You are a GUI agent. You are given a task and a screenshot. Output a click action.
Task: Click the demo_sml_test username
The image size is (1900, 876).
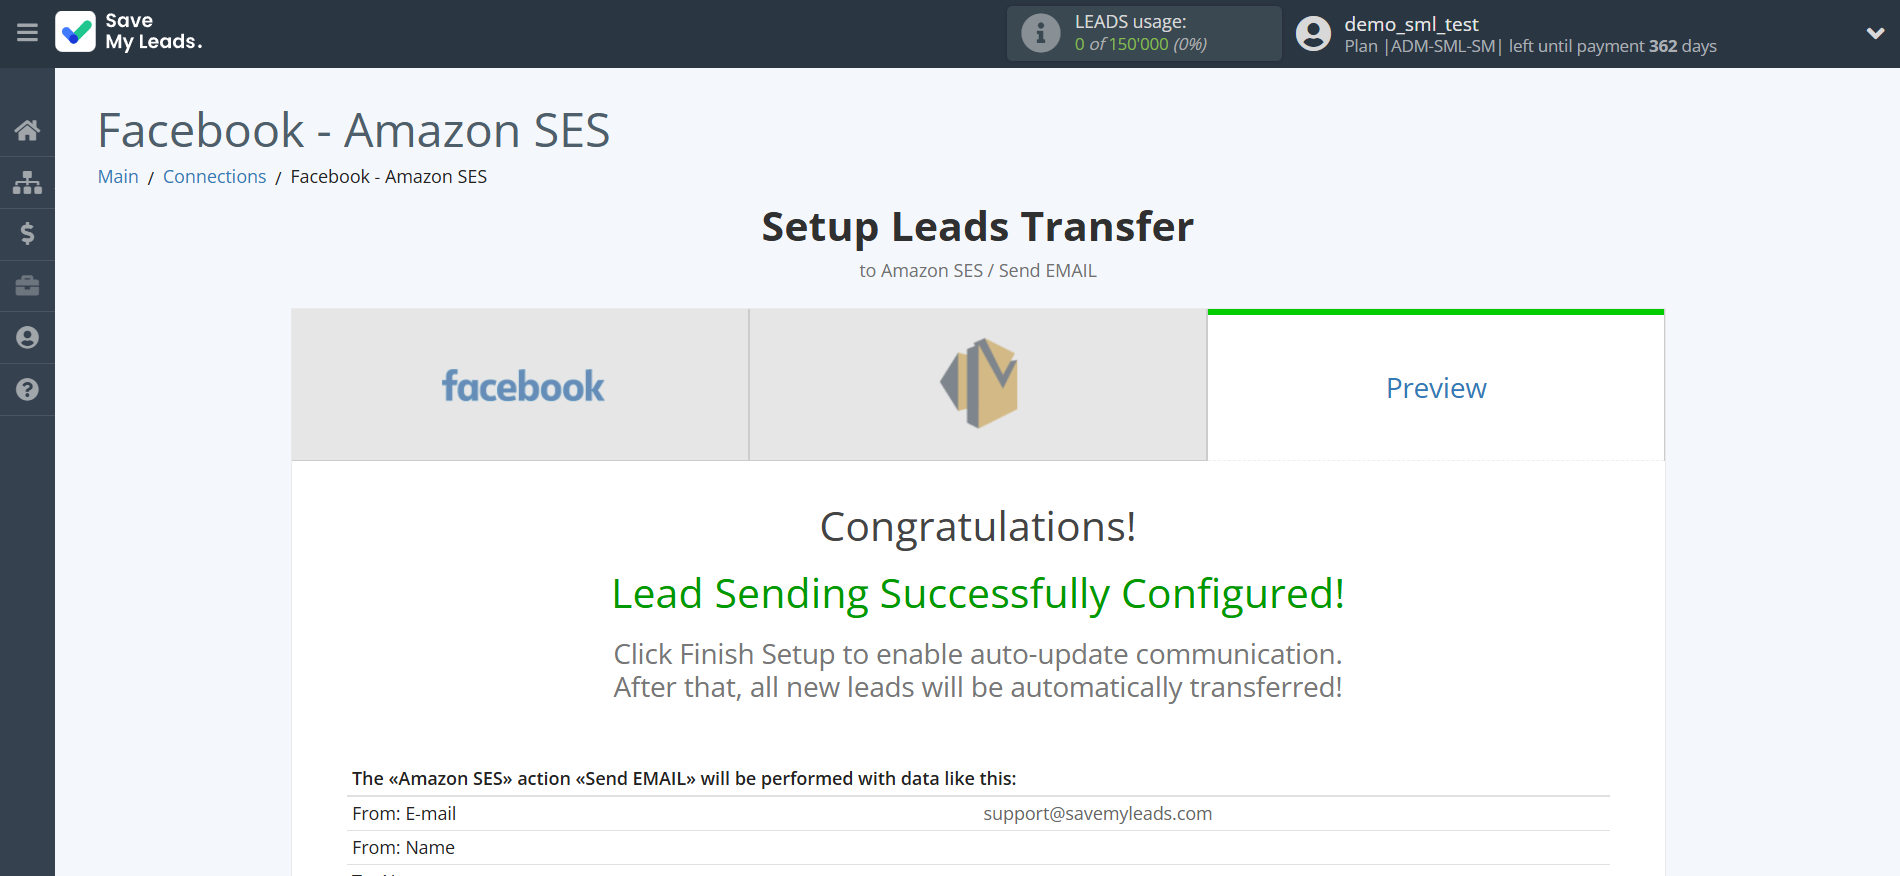1411,24
